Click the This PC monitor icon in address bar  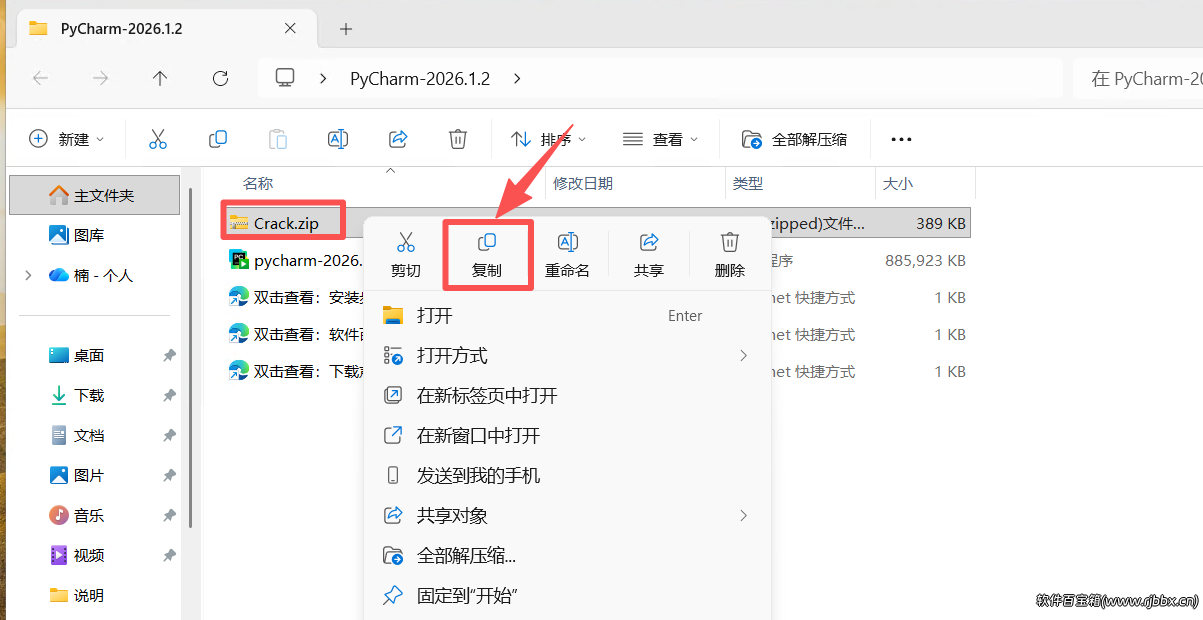[x=286, y=78]
